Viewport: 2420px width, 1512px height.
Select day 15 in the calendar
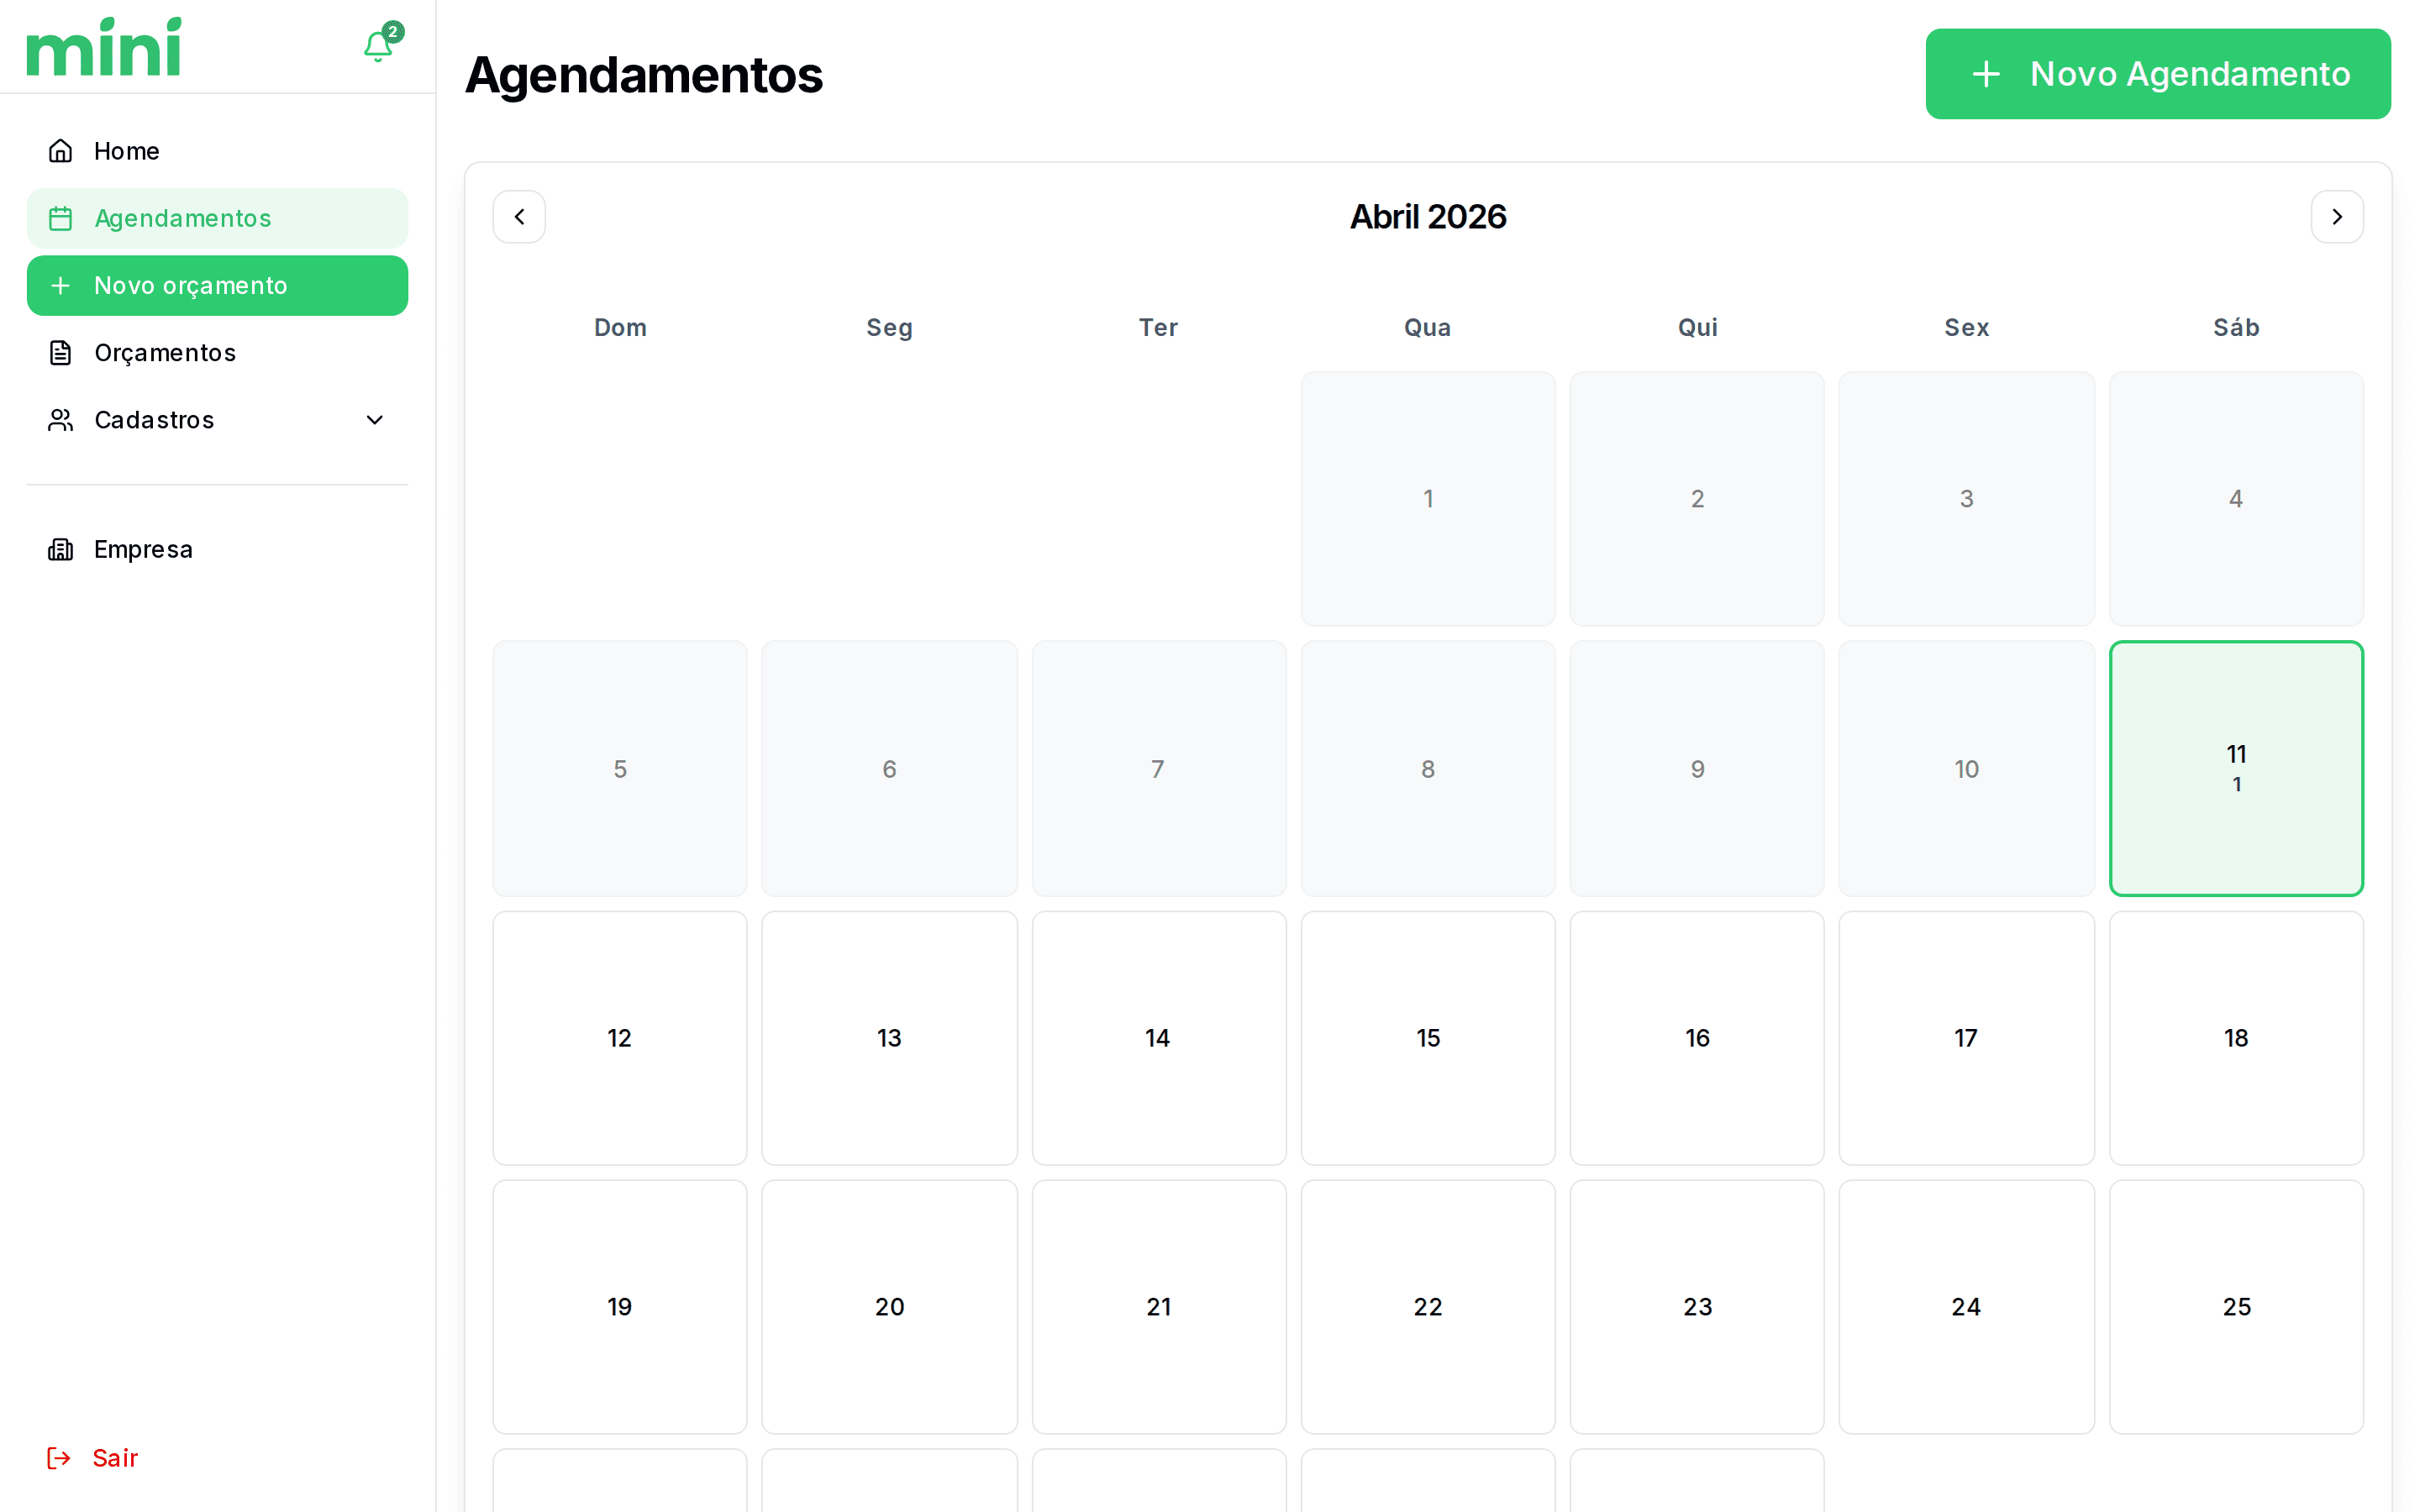pyautogui.click(x=1428, y=1038)
